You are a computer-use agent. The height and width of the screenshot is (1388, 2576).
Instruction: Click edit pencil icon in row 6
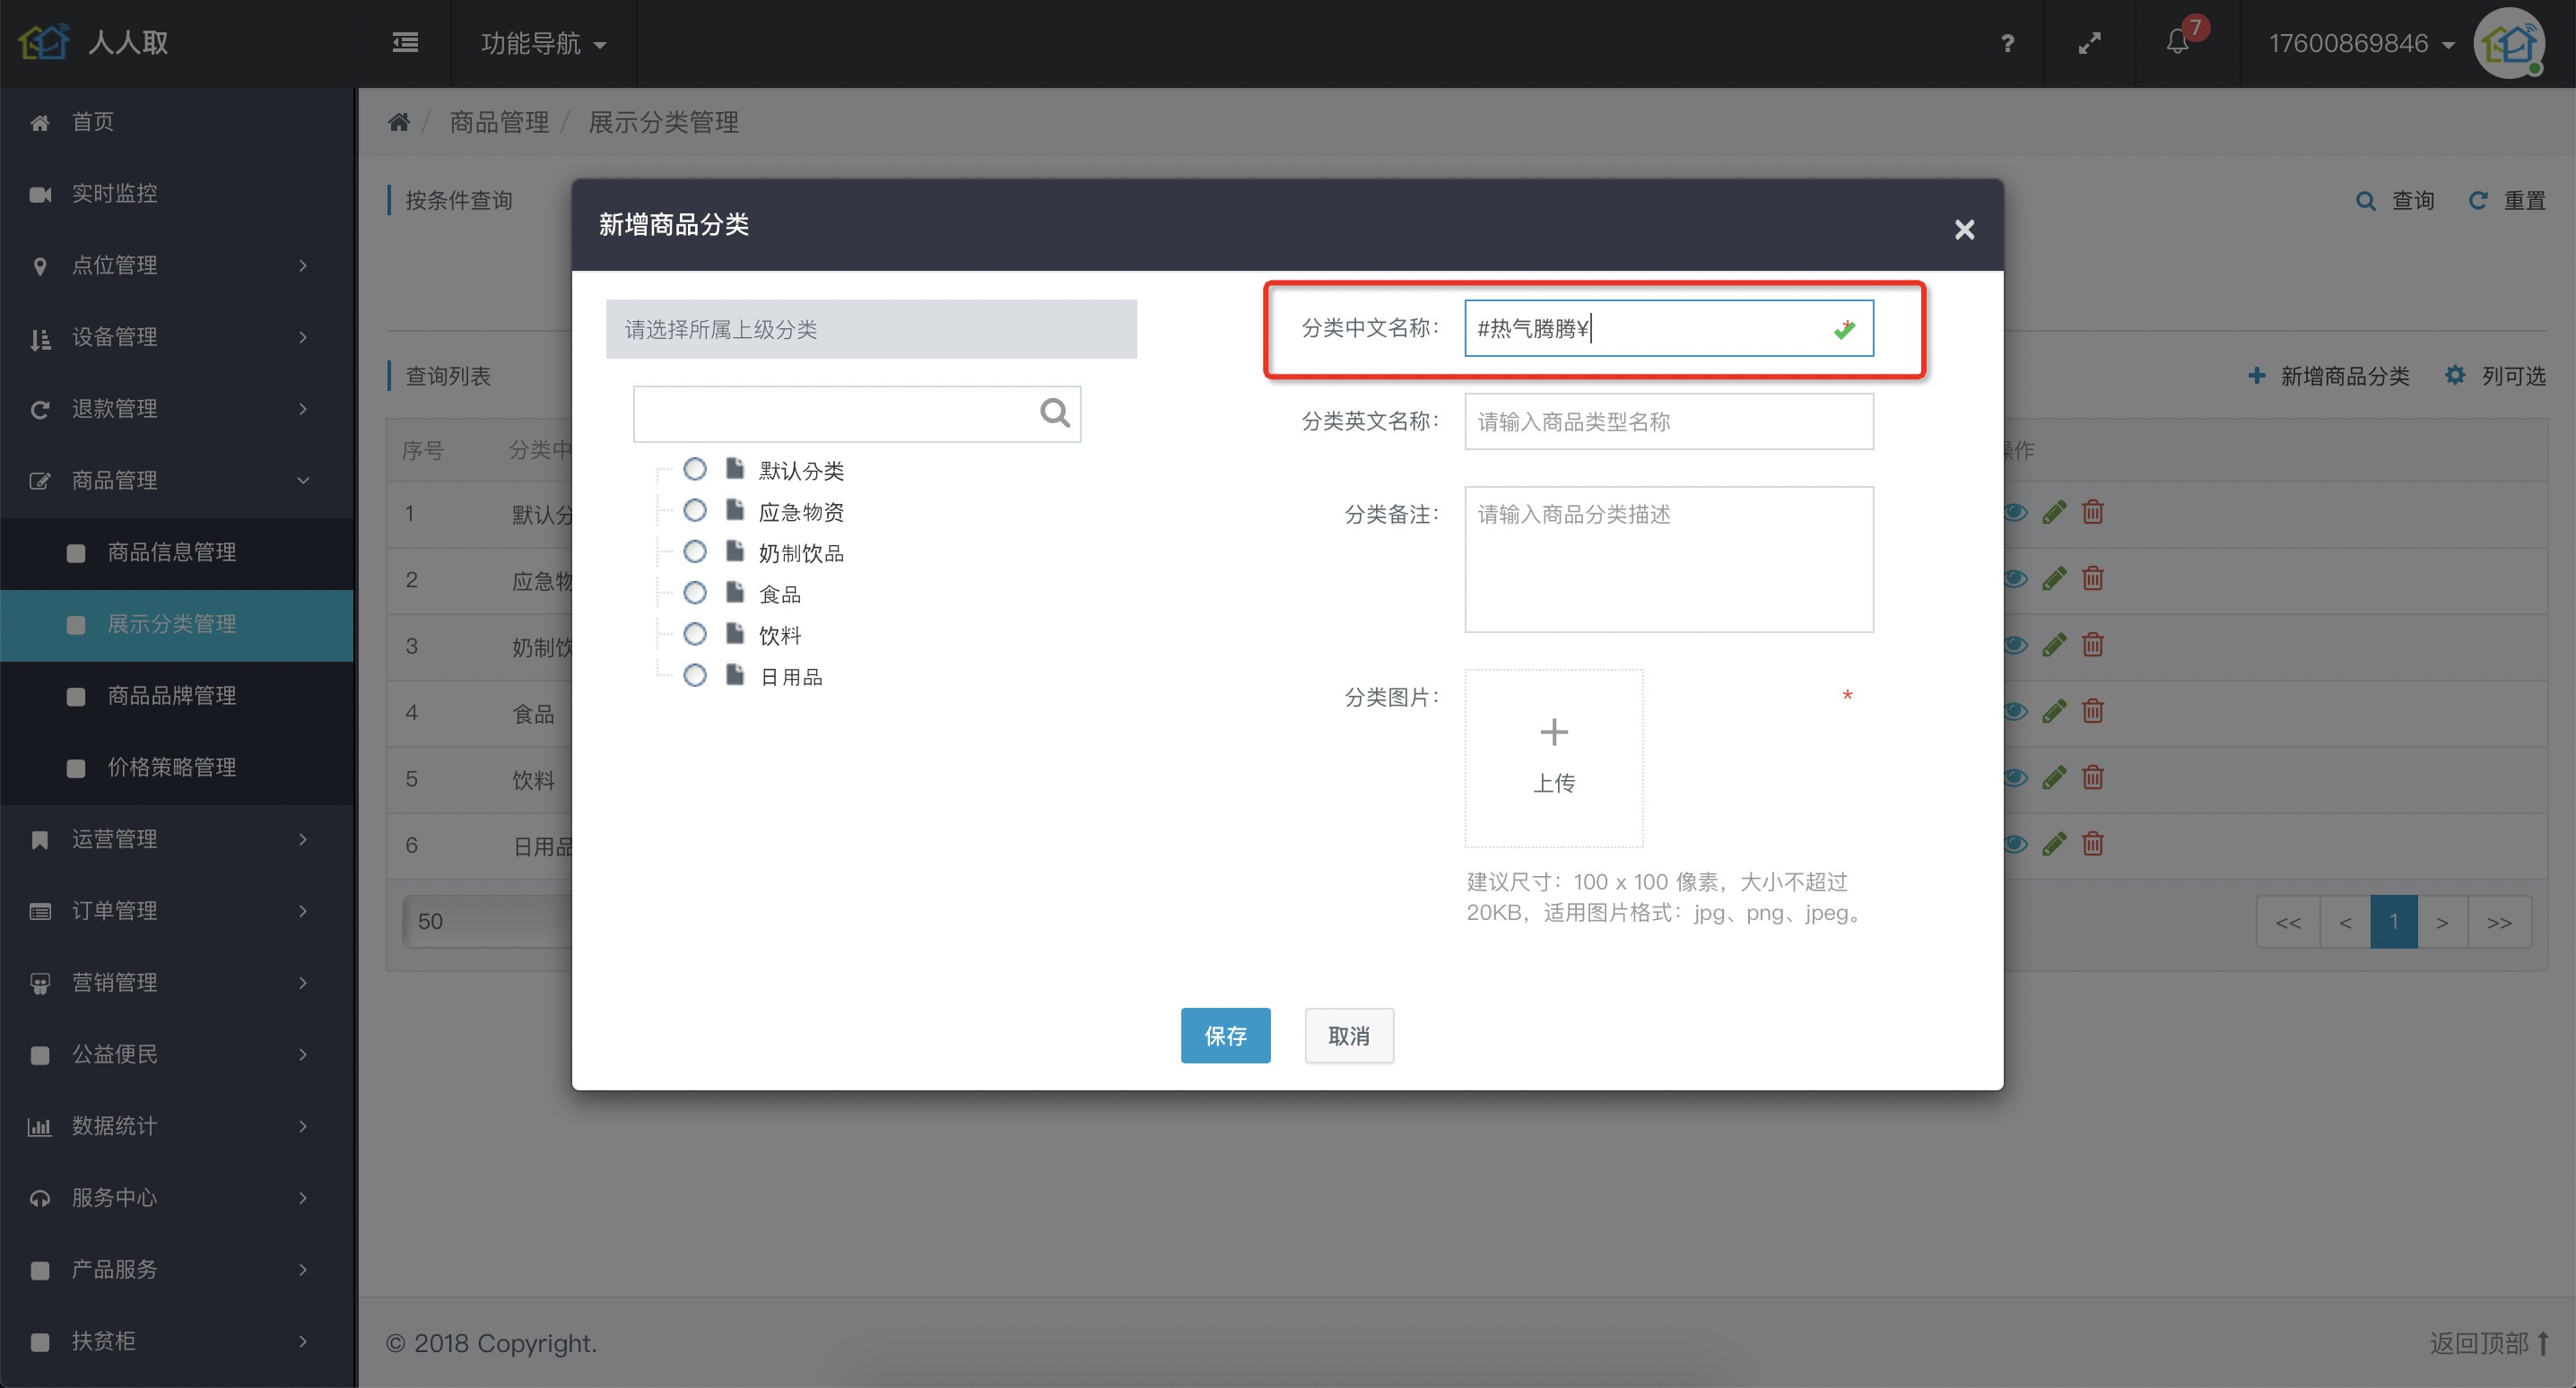2054,845
